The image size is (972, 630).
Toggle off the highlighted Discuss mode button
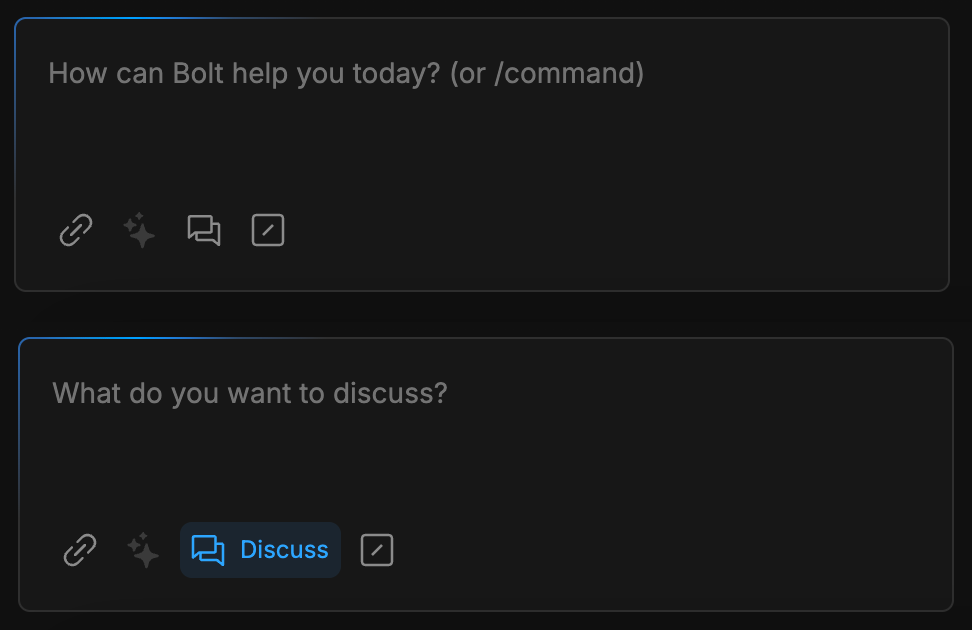click(x=260, y=550)
